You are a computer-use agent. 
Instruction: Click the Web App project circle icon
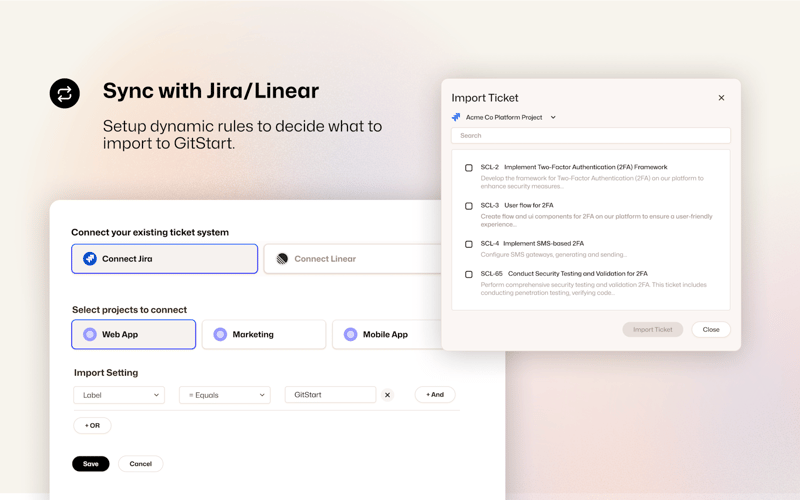[x=90, y=334]
